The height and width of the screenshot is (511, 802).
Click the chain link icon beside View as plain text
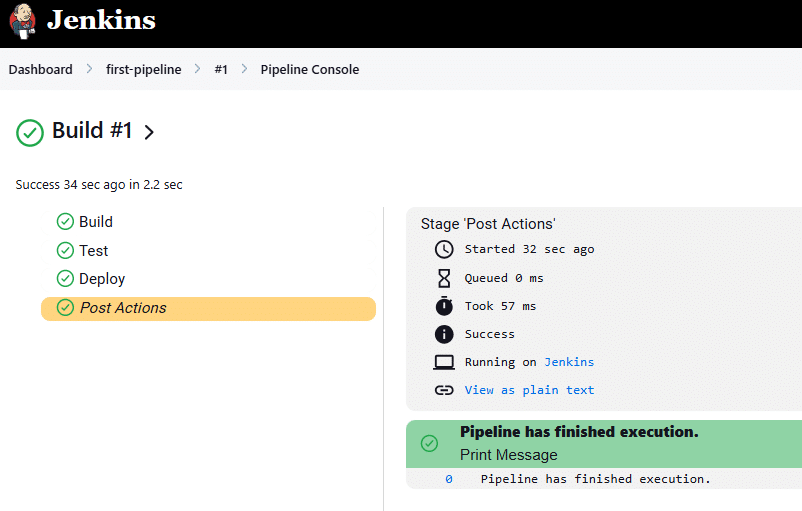tap(444, 390)
